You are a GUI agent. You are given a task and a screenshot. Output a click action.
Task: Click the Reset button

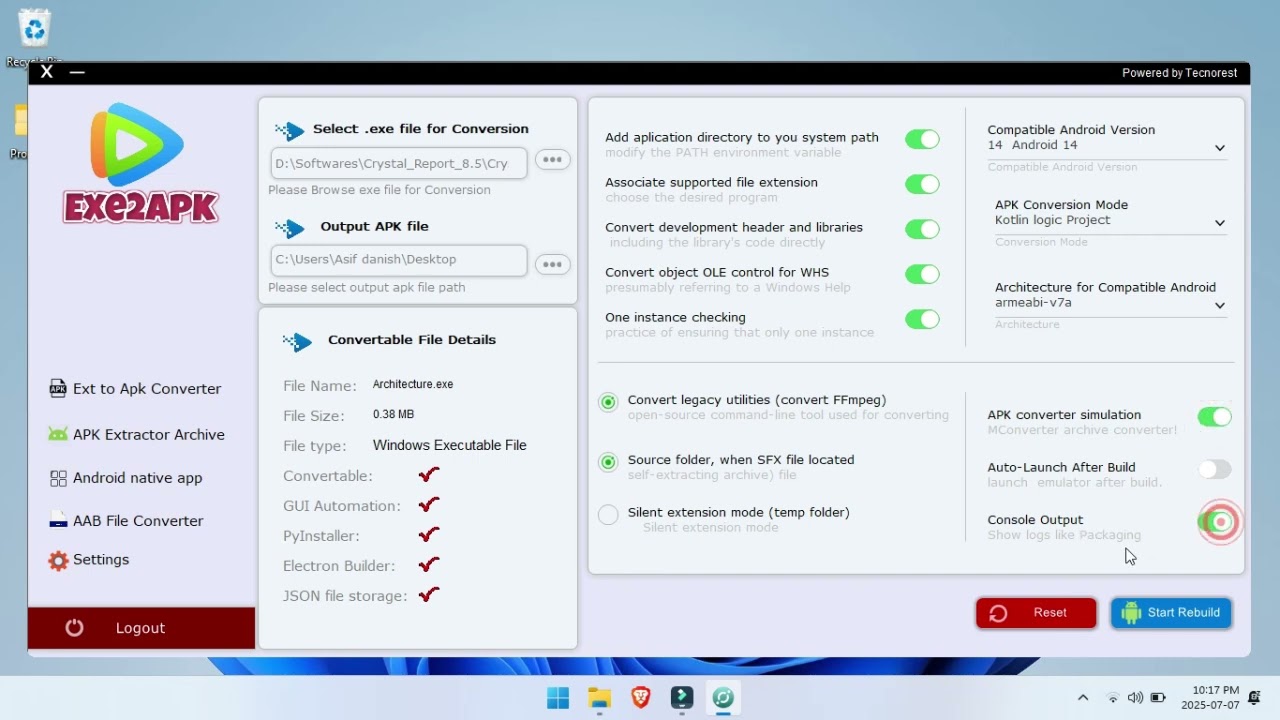click(1036, 613)
